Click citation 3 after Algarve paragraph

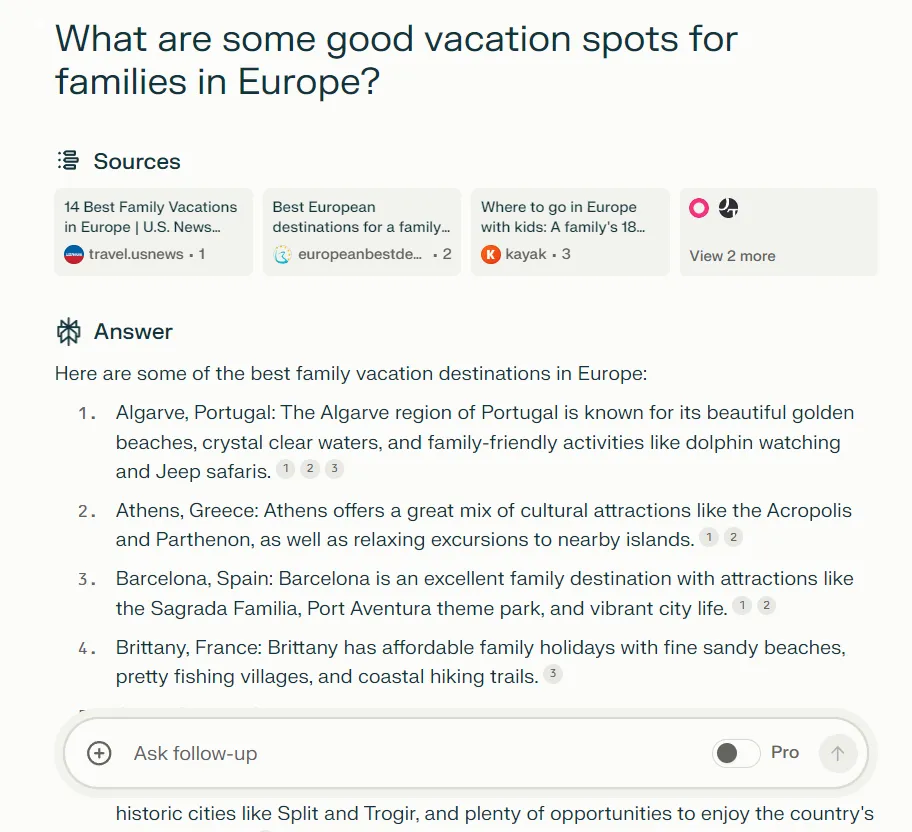pos(334,468)
